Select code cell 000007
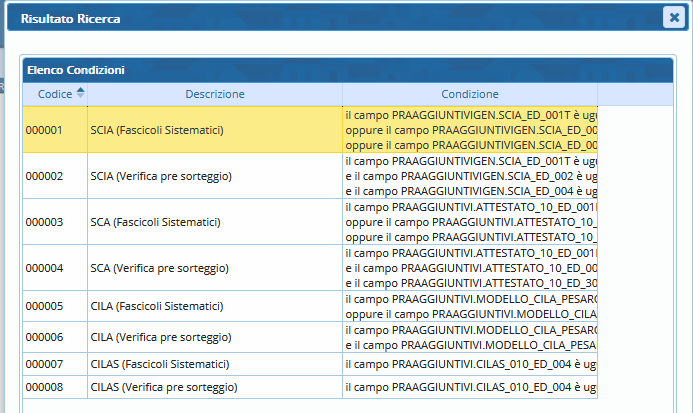Viewport: 693px width, 413px height. tap(44, 363)
